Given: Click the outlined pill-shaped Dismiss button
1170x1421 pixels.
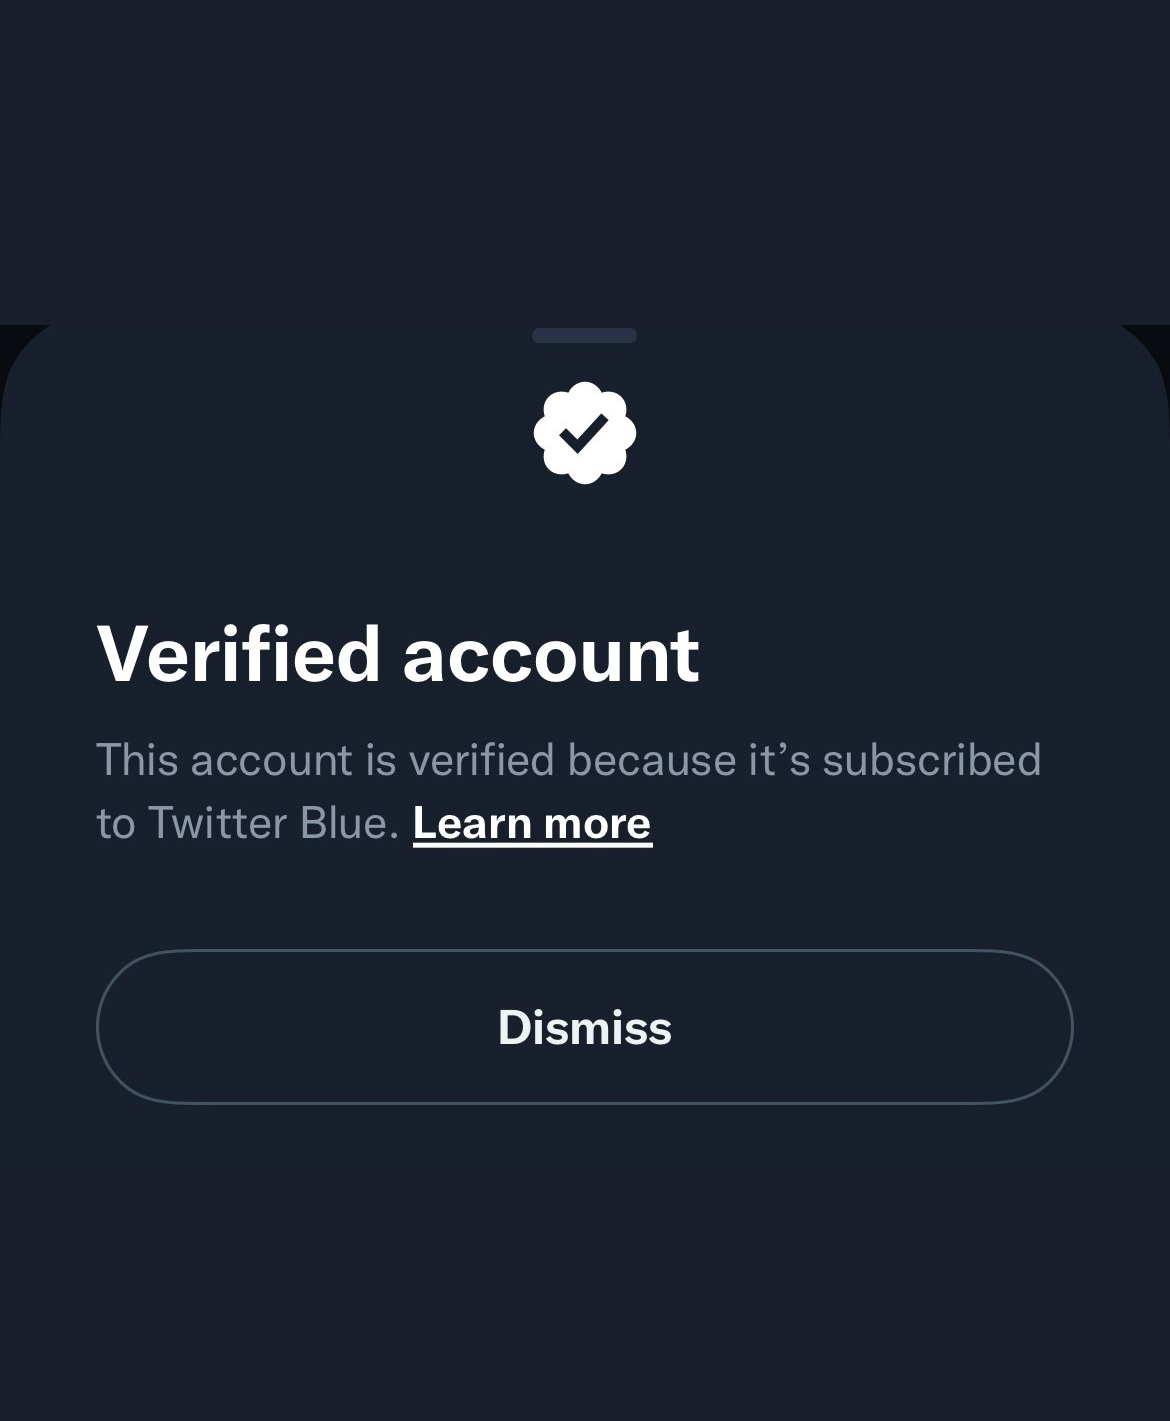Looking at the screenshot, I should point(585,1026).
